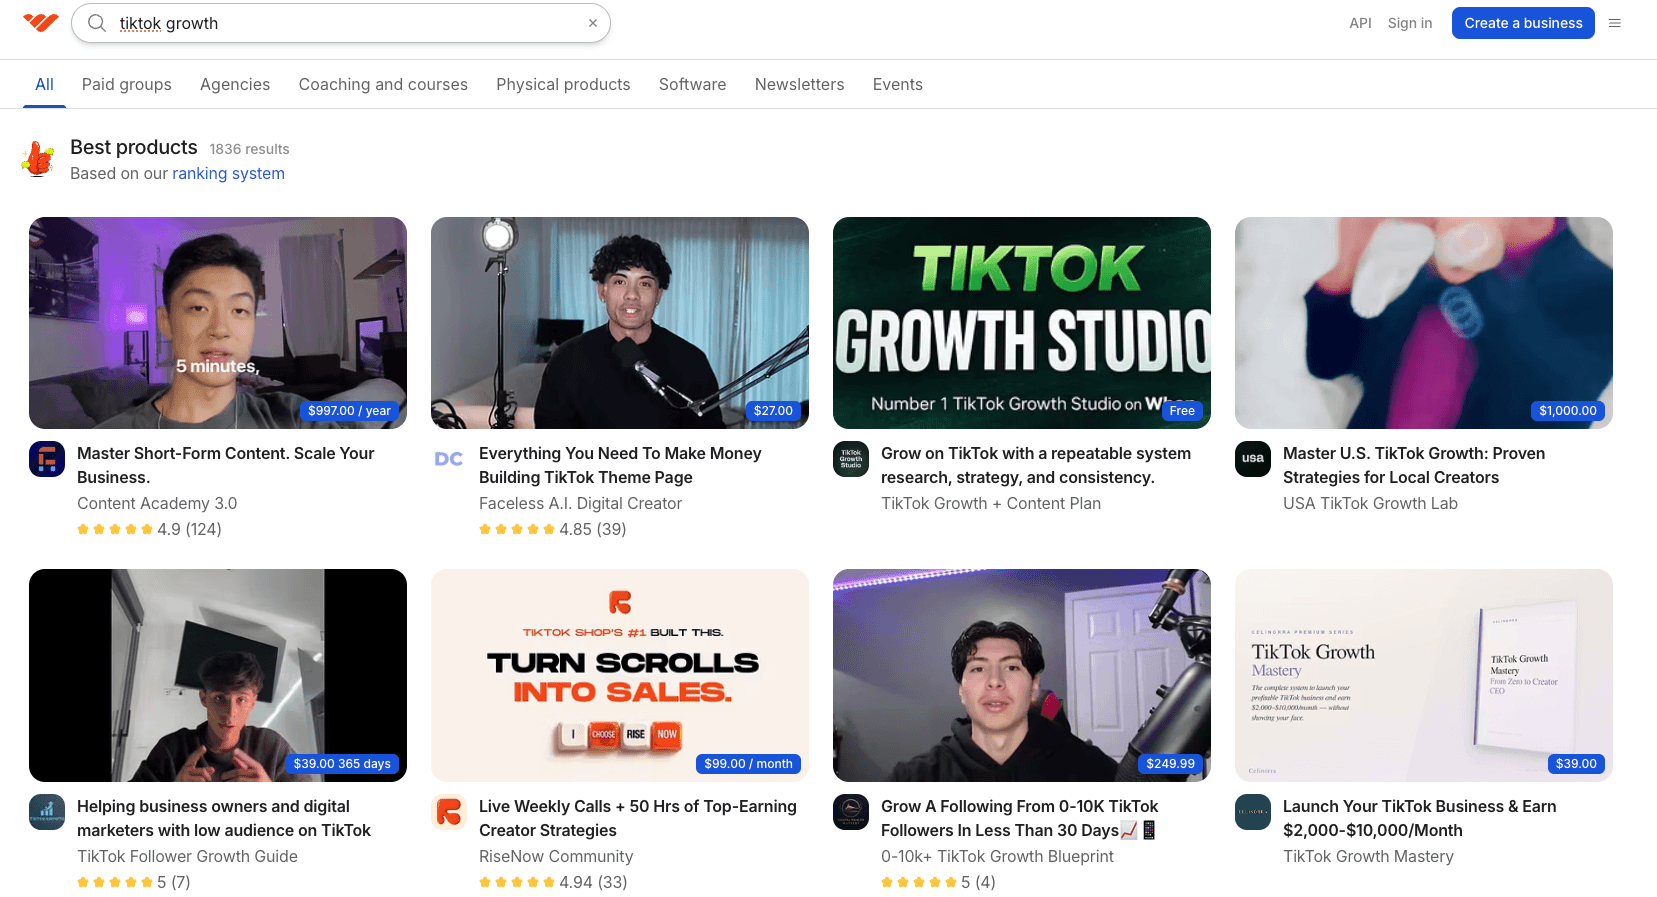1657x897 pixels.
Task: Open the Software tab
Action: coord(693,84)
